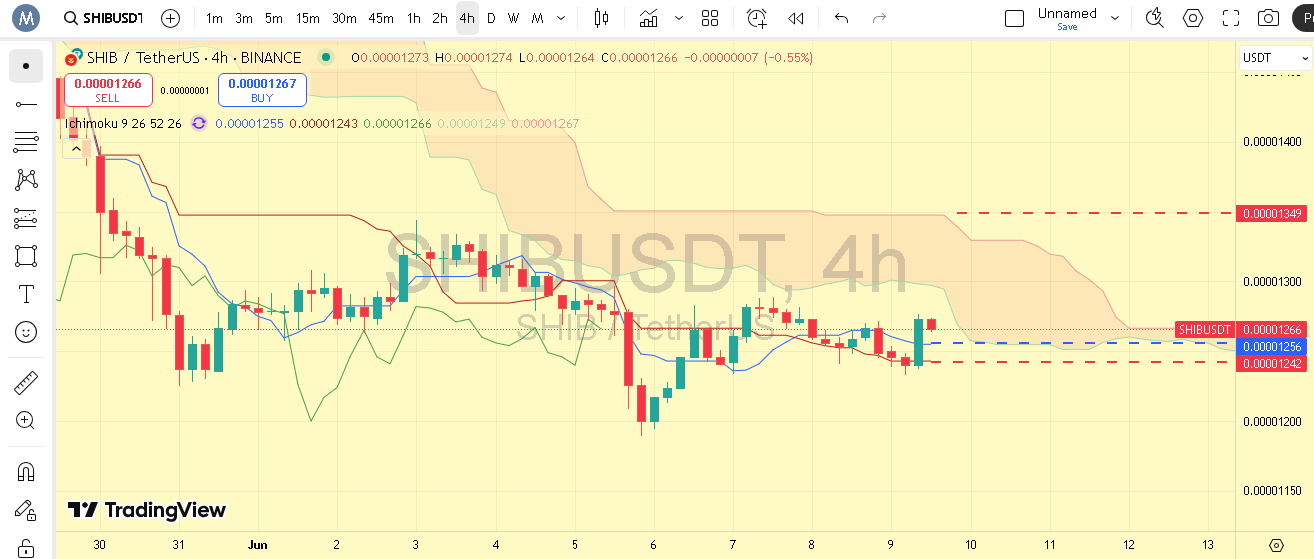Select trend line tool
Image resolution: width=1314 pixels, height=559 pixels.
click(x=26, y=104)
